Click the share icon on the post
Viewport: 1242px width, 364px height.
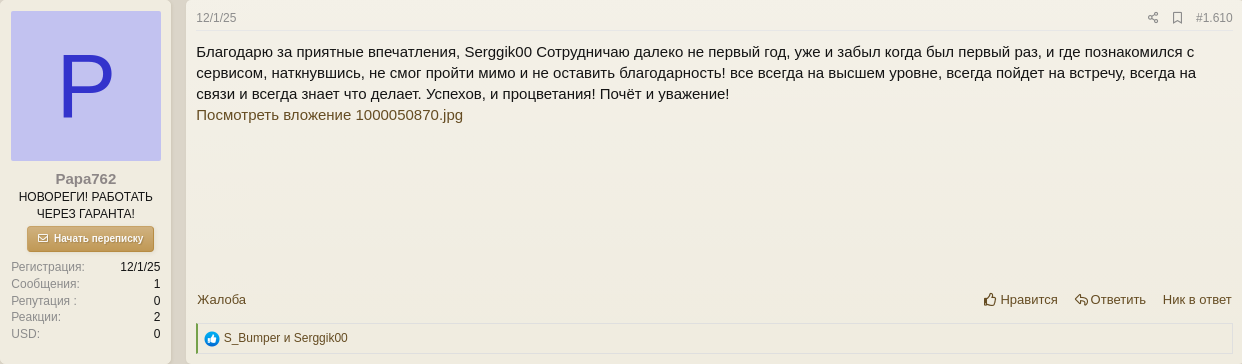pyautogui.click(x=1153, y=18)
